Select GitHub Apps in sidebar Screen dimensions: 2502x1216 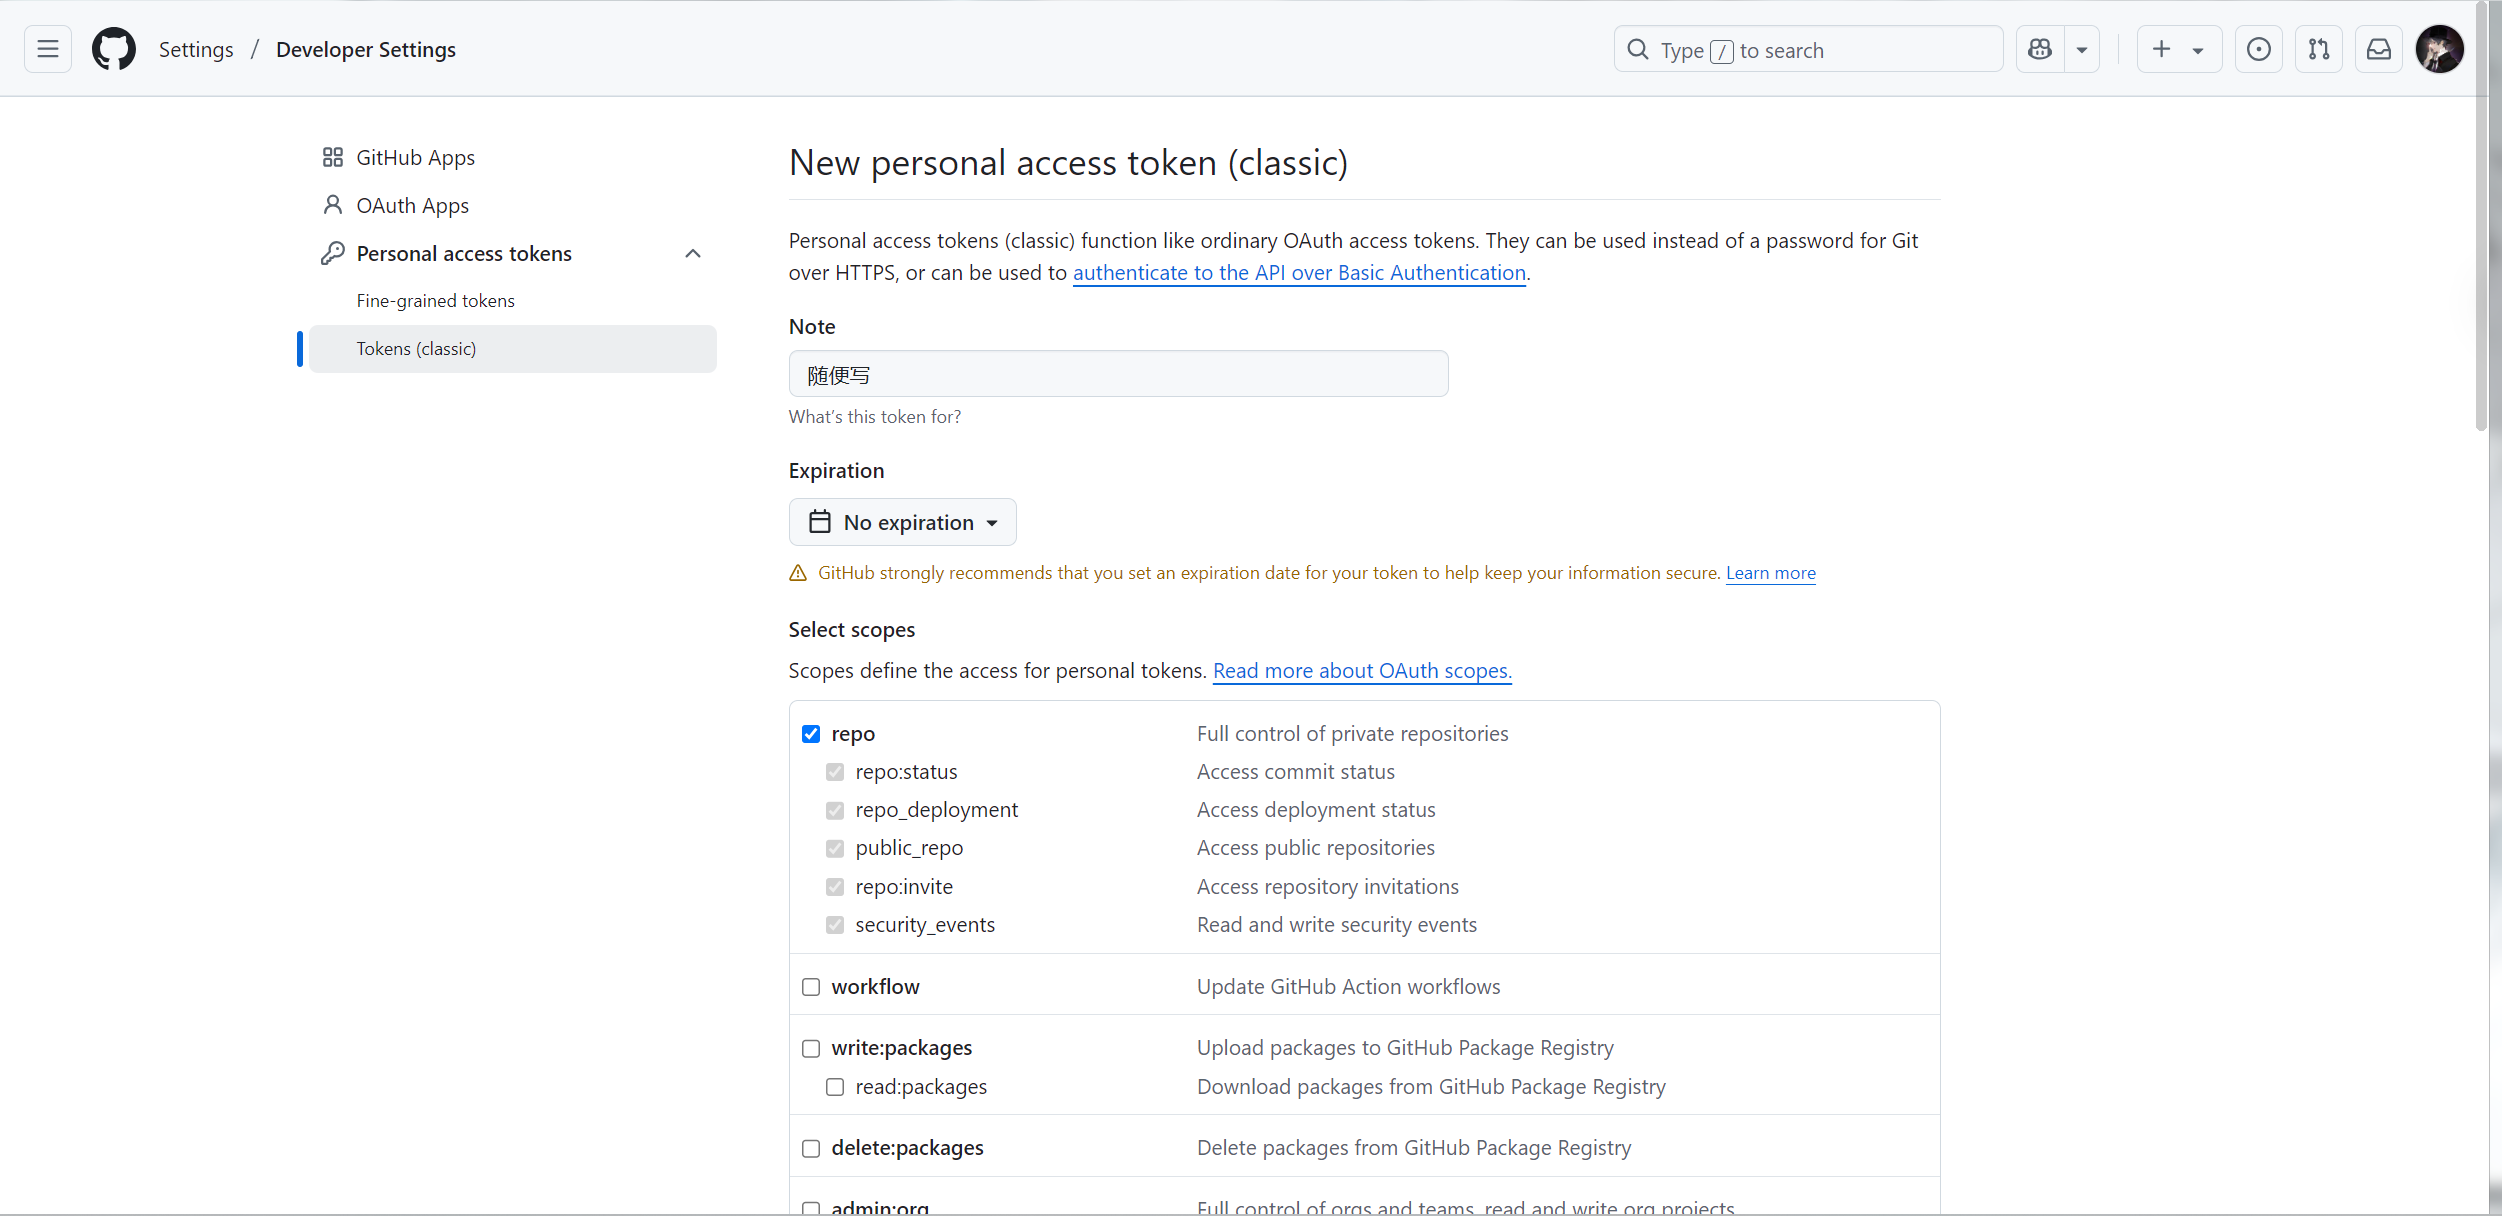(415, 158)
